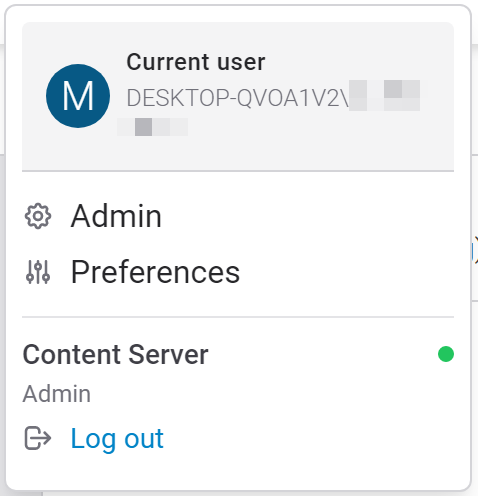
Task: Click the Admin gear icon
Action: (x=38, y=216)
